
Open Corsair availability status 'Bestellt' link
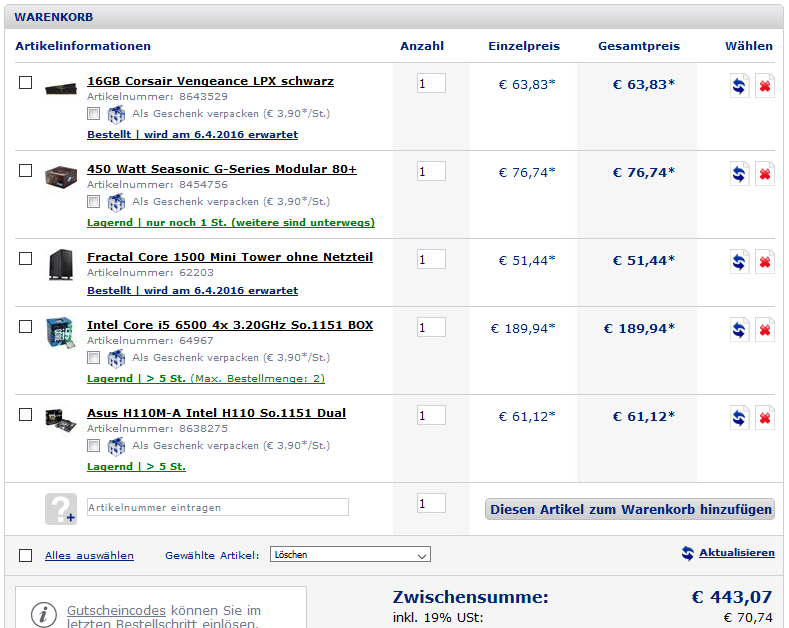[192, 134]
